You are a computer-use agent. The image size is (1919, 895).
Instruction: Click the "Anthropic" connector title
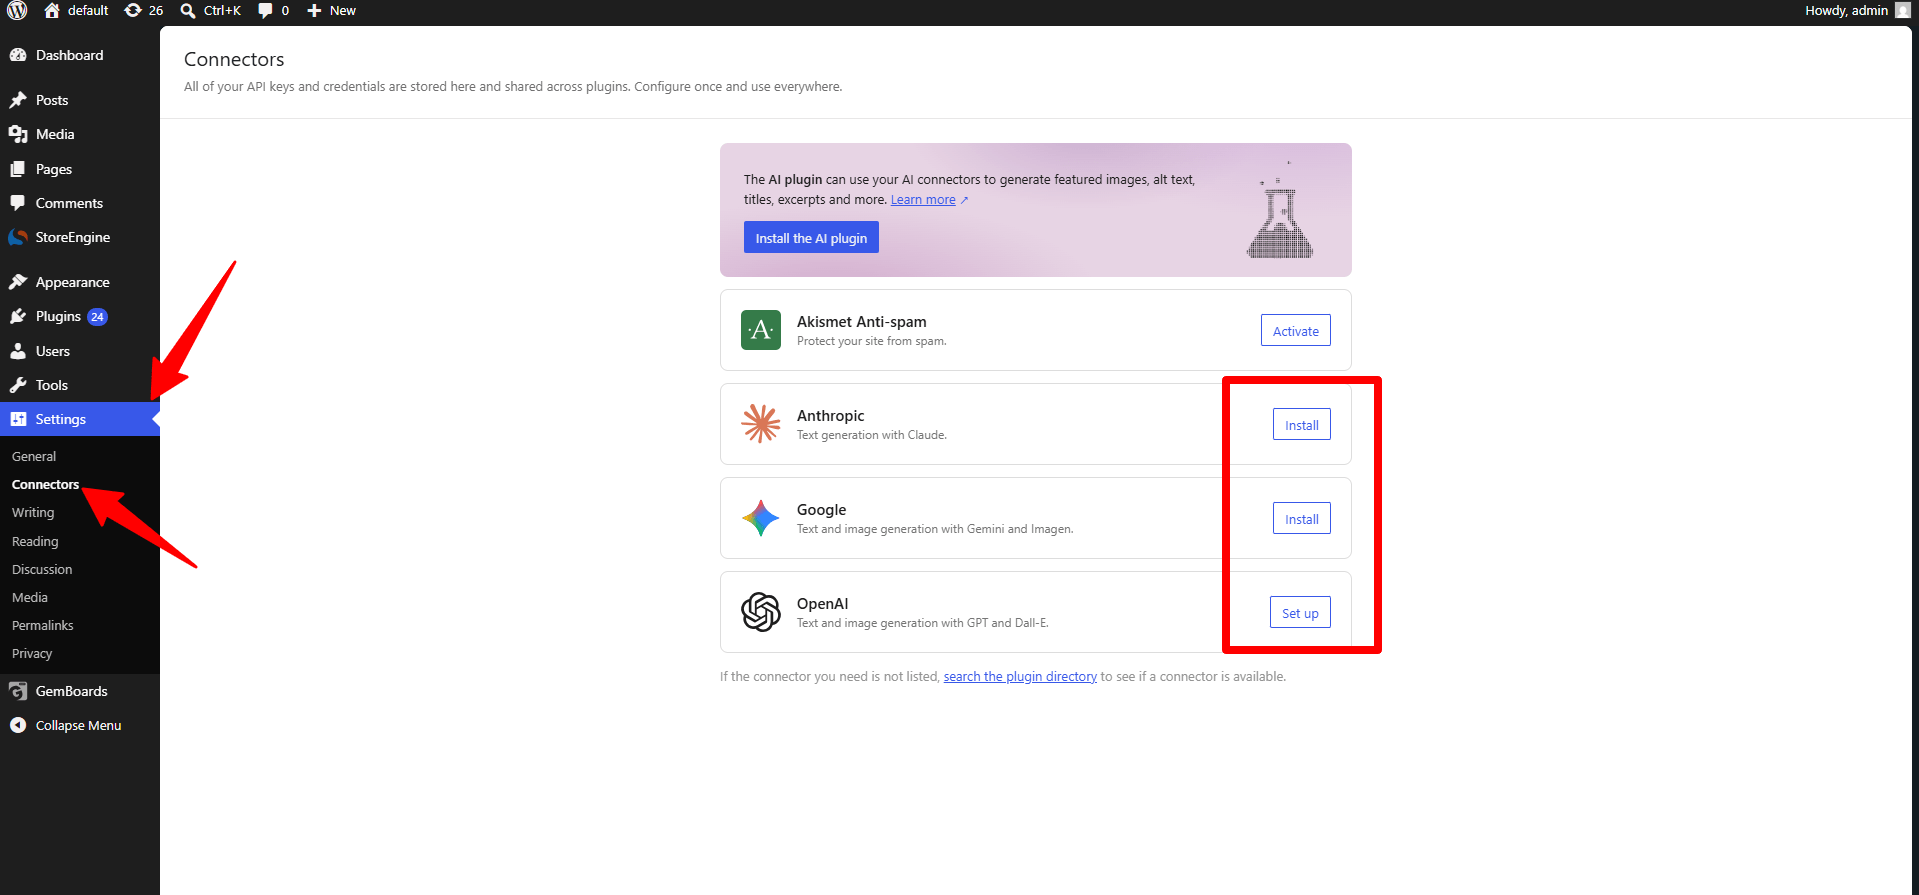[x=830, y=415]
